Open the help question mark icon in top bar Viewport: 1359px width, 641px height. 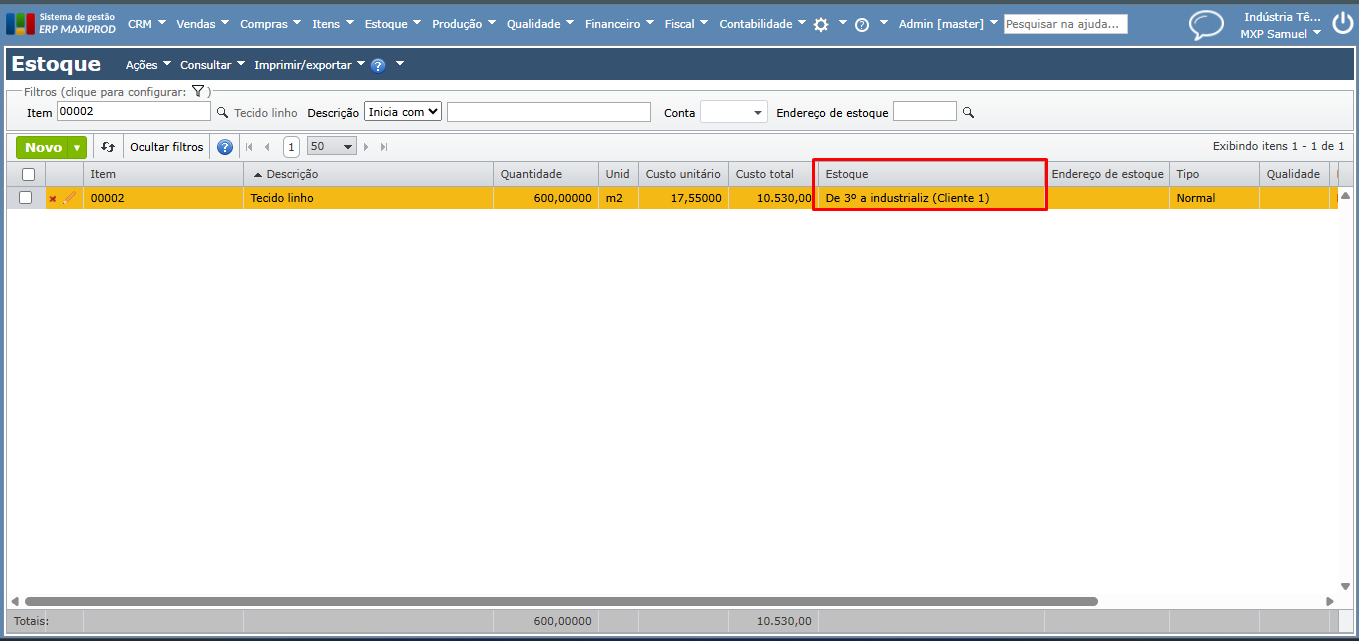pos(862,24)
